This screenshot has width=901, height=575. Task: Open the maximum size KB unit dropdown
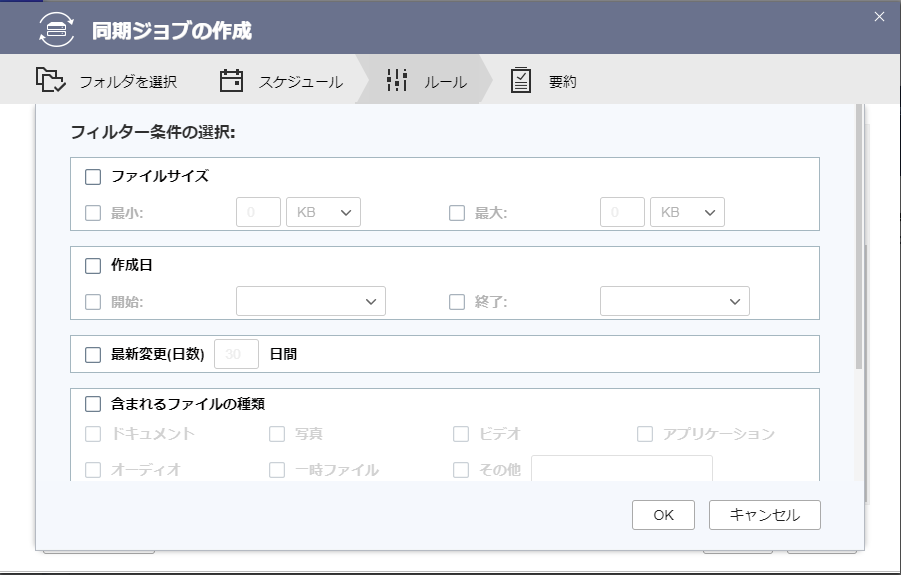[687, 213]
